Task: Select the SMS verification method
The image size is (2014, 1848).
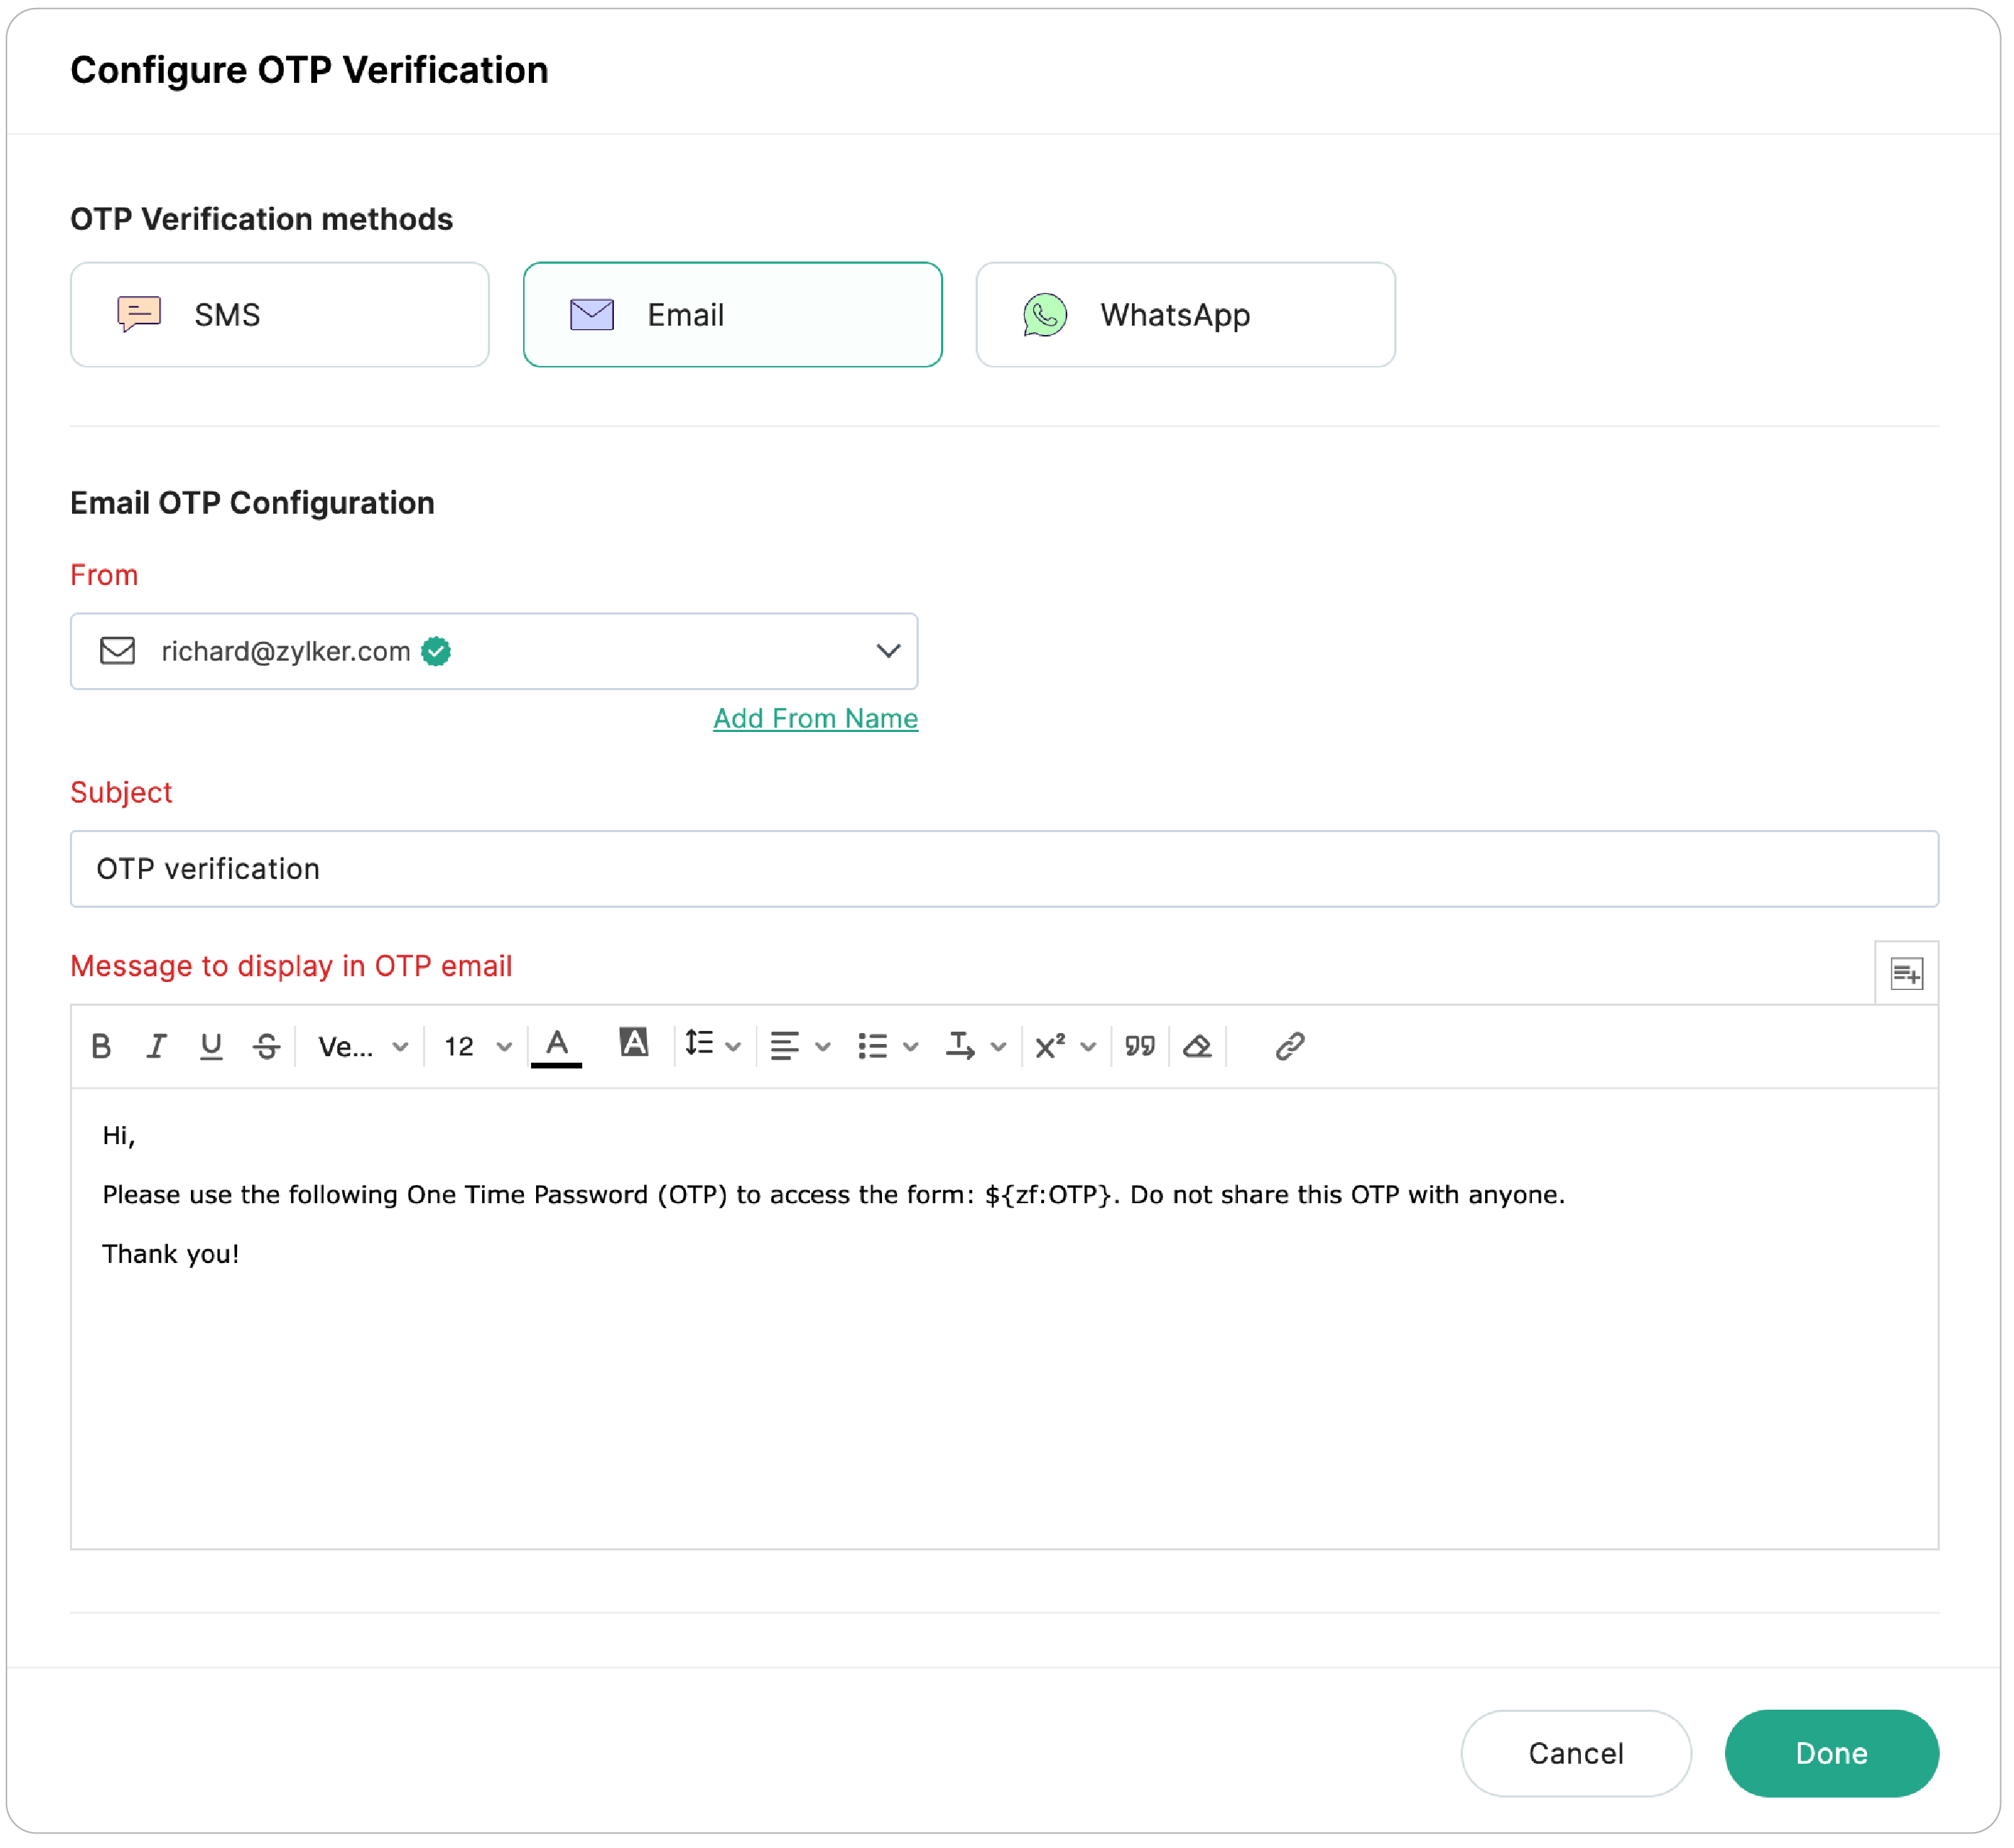Action: click(x=280, y=315)
